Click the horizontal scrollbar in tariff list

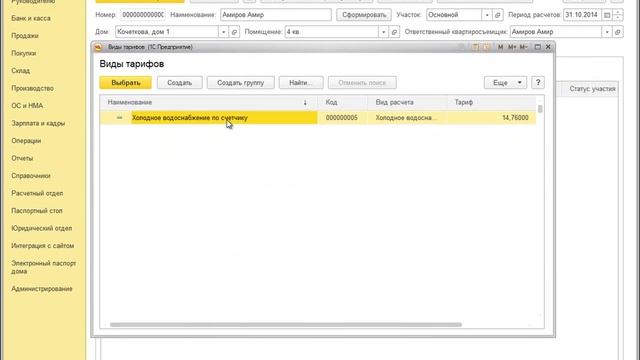click(286, 325)
